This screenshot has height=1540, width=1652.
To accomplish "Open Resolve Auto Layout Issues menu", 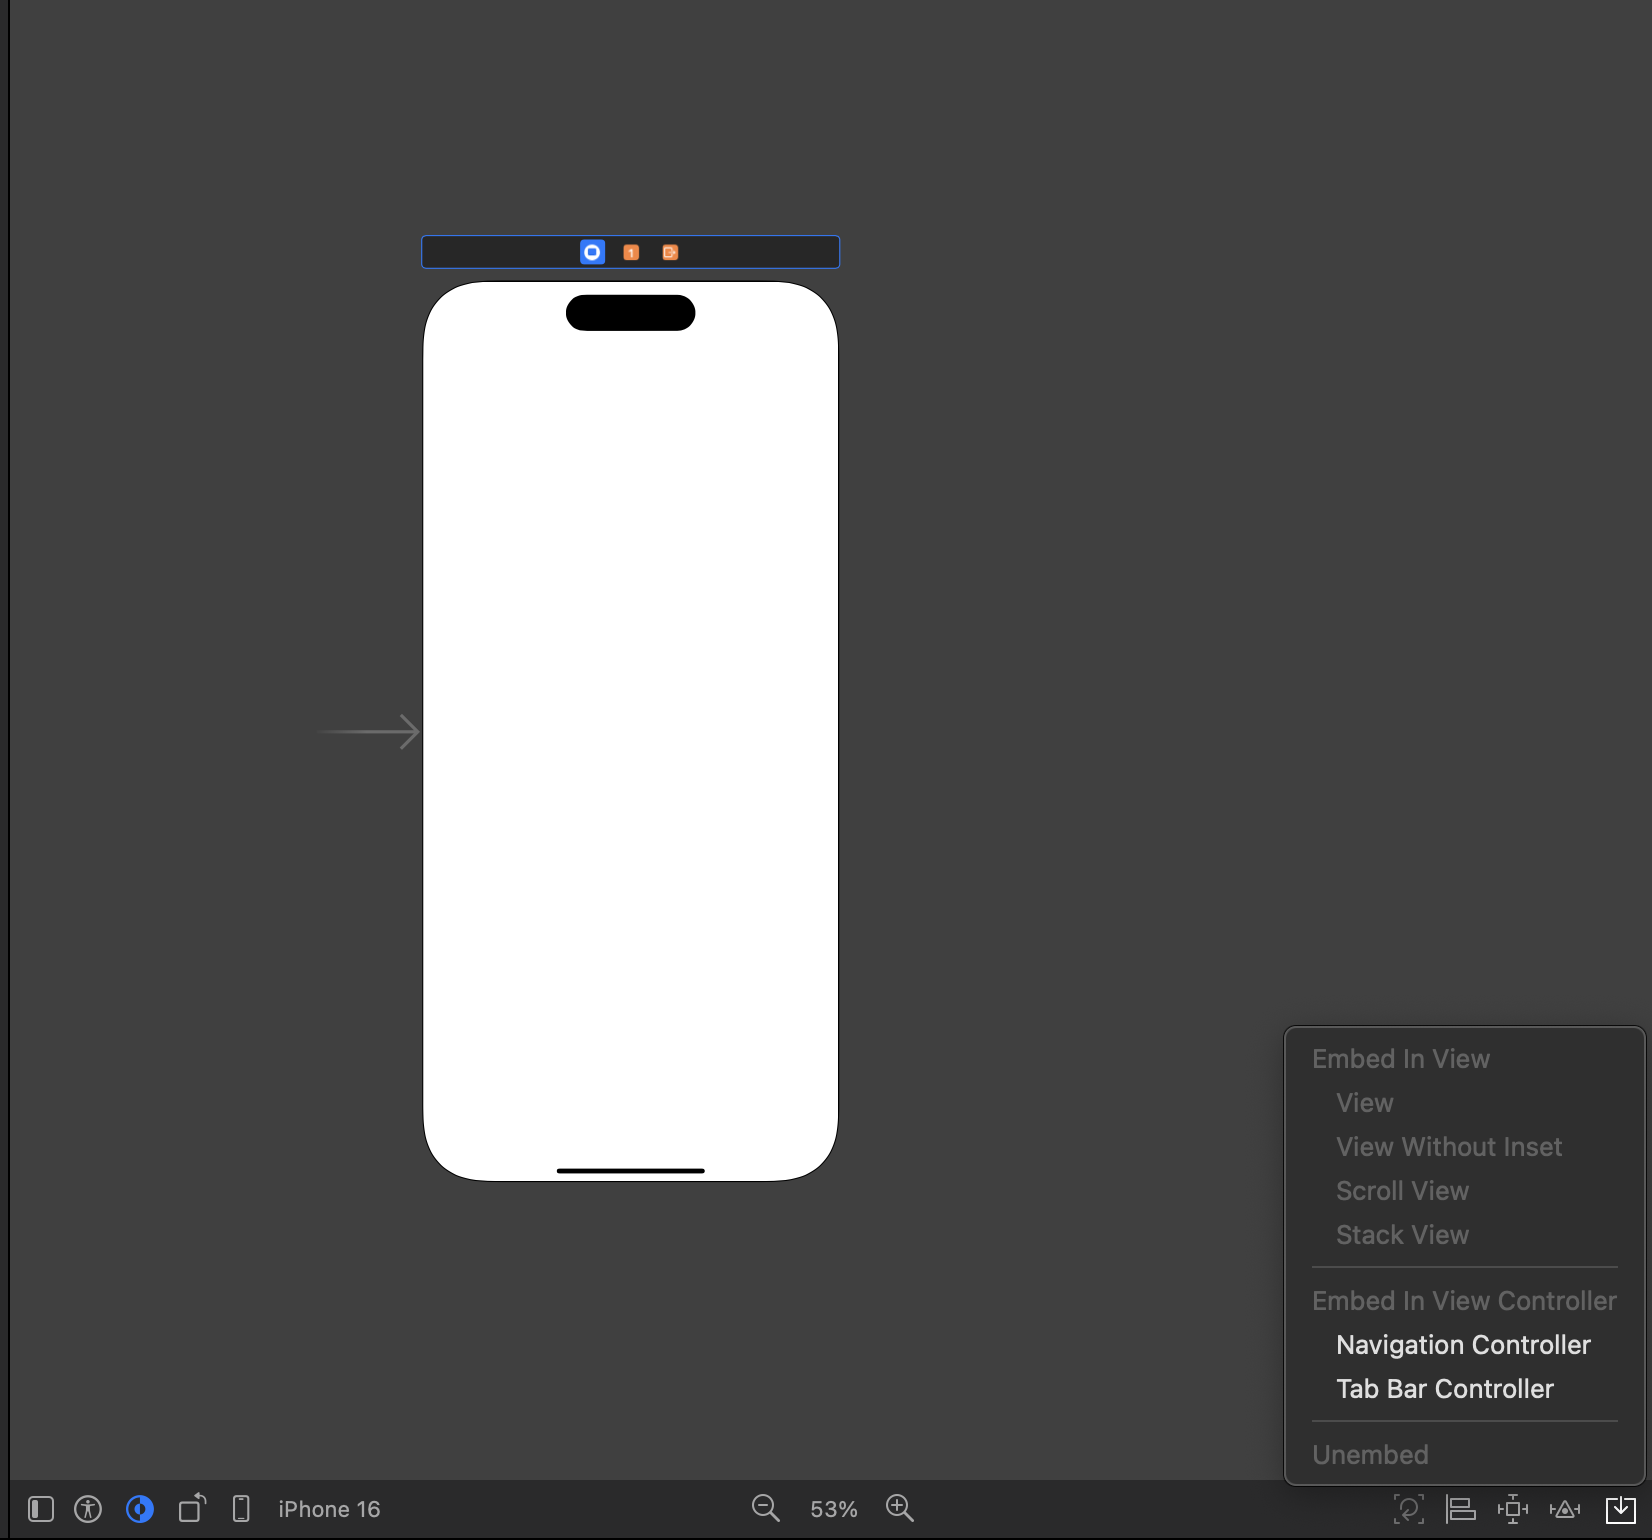I will pyautogui.click(x=1565, y=1509).
